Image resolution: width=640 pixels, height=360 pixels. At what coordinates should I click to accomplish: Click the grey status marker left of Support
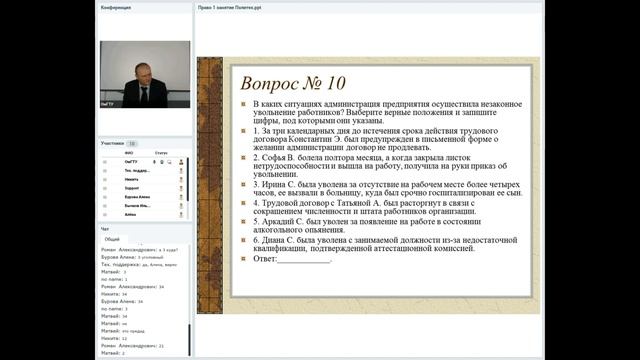105,188
